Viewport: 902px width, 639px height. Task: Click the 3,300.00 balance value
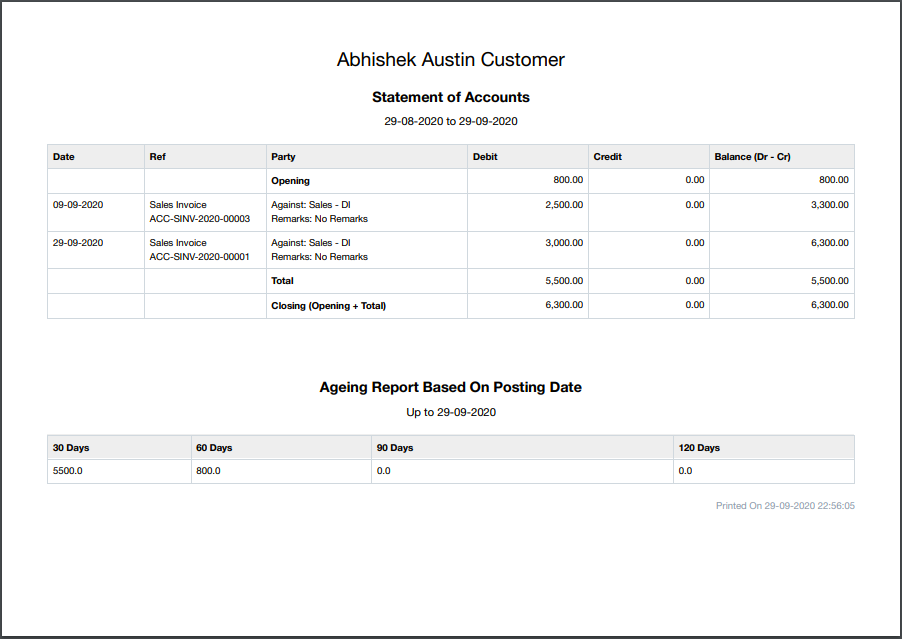click(829, 205)
